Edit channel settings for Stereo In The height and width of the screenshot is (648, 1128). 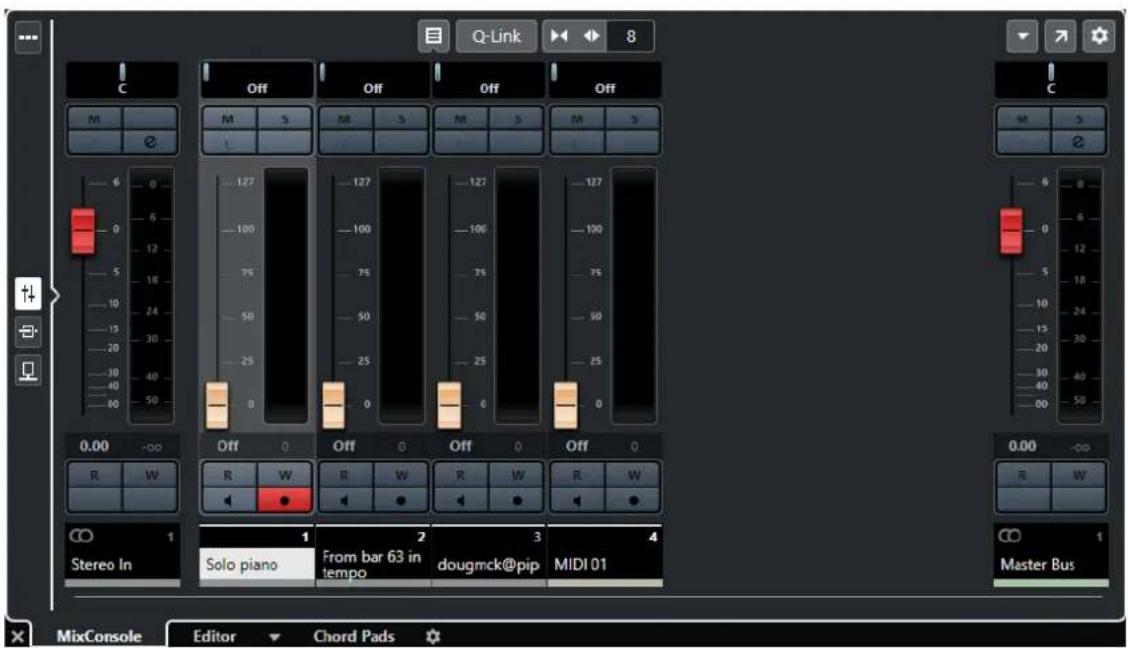click(150, 142)
